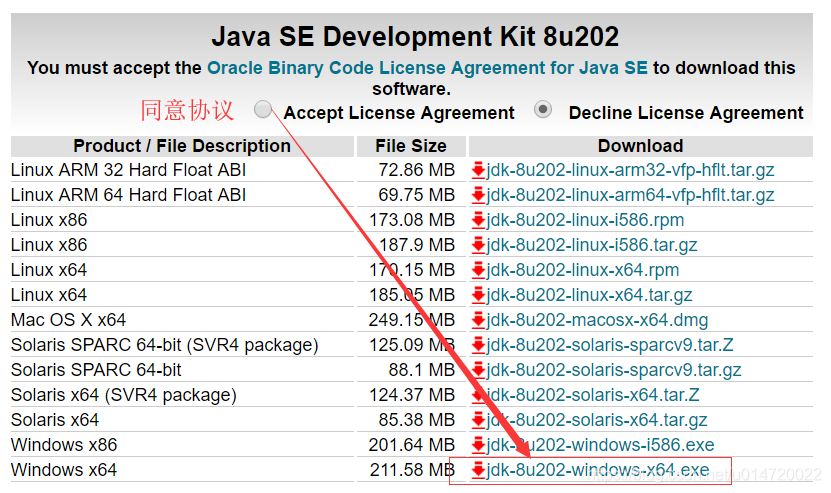This screenshot has height=493, width=831.
Task: Click Download column header
Action: [x=640, y=146]
